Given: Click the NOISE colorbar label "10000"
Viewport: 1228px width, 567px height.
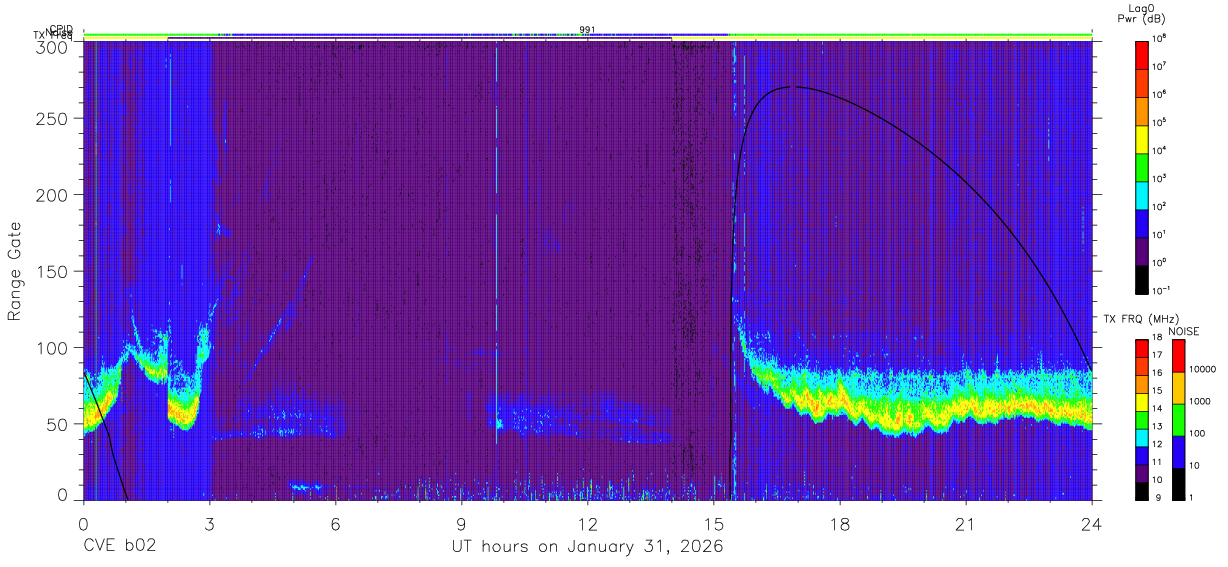Looking at the screenshot, I should 1204,370.
